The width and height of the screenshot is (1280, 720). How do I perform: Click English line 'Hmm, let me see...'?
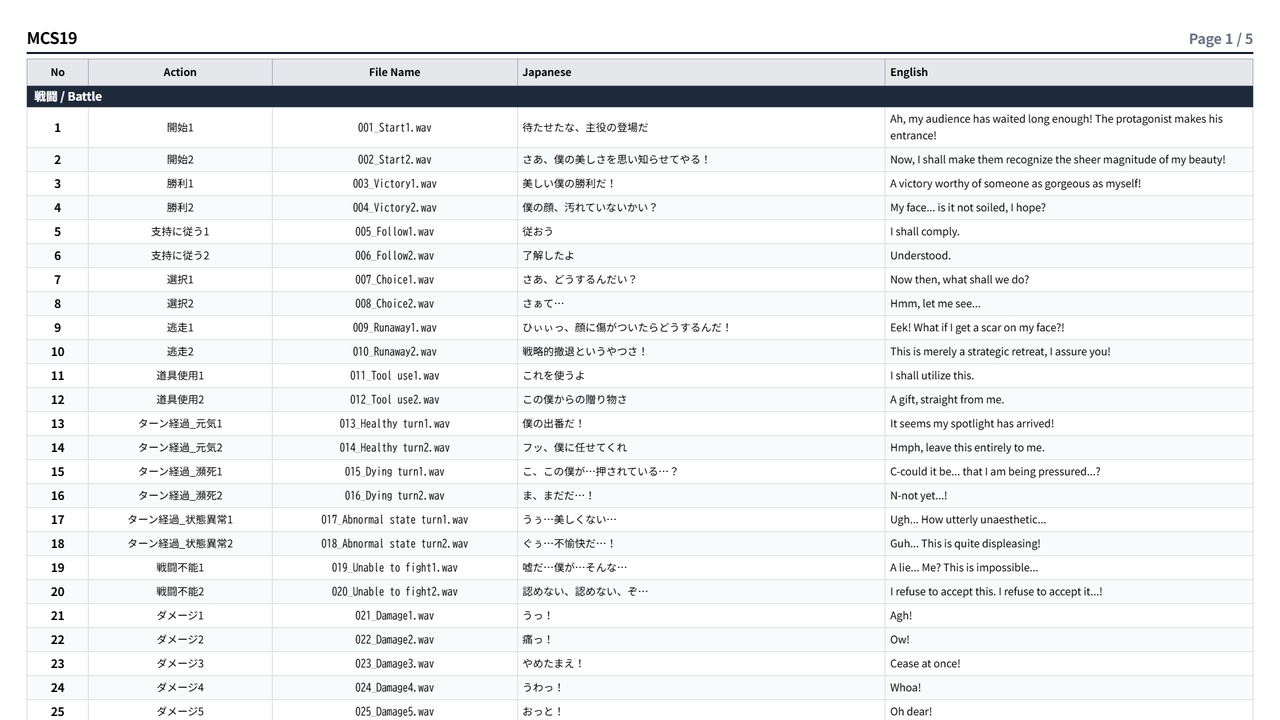pos(936,304)
